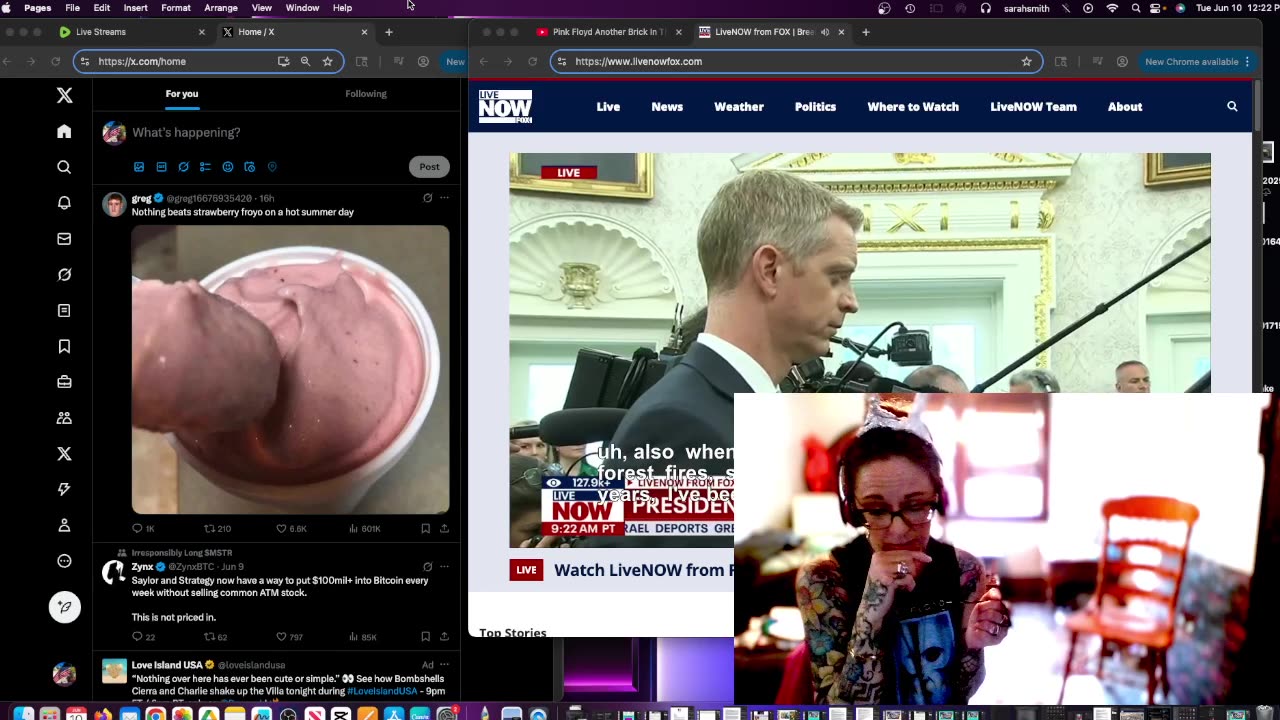The image size is (1280, 720).
Task: Share greg's froyo post
Action: click(x=444, y=528)
